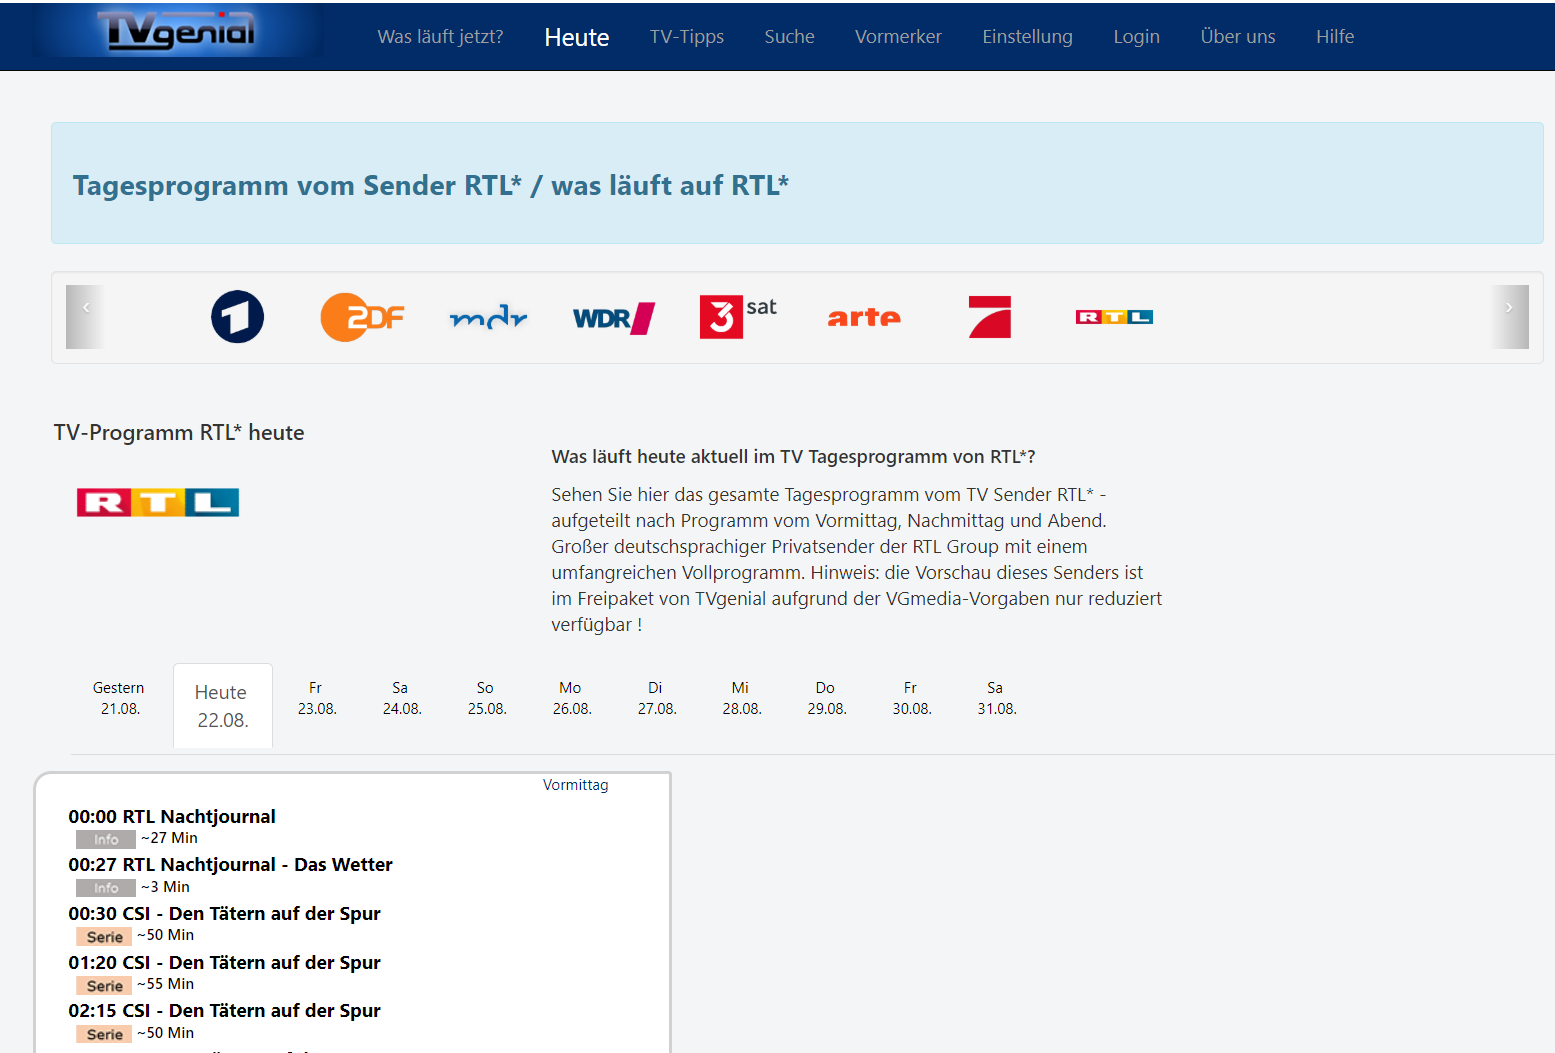Screen dimensions: 1555x1053
Task: Click the large RTL logo under TV-Programm
Action: pyautogui.click(x=158, y=502)
